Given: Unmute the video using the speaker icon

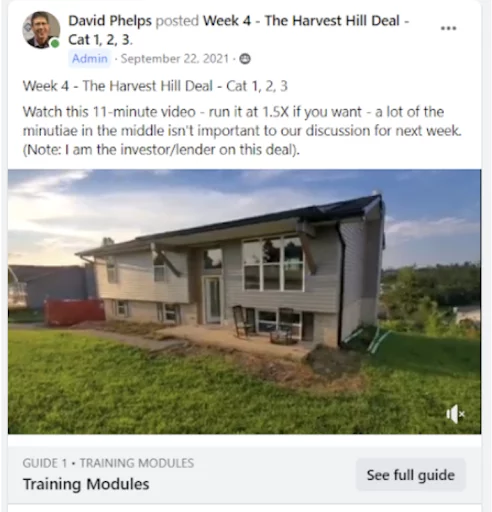Looking at the screenshot, I should (455, 414).
